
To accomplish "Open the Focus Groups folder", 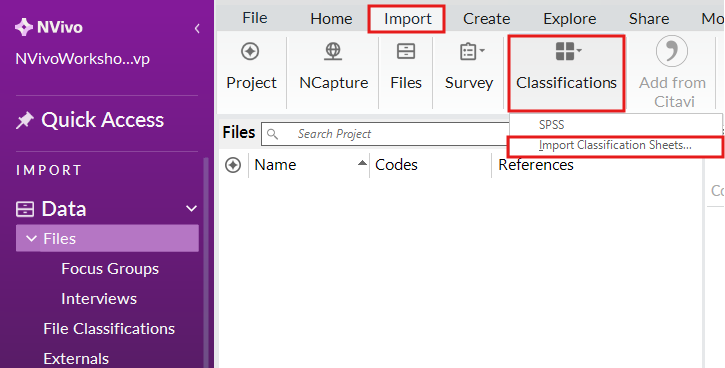I will coord(110,269).
